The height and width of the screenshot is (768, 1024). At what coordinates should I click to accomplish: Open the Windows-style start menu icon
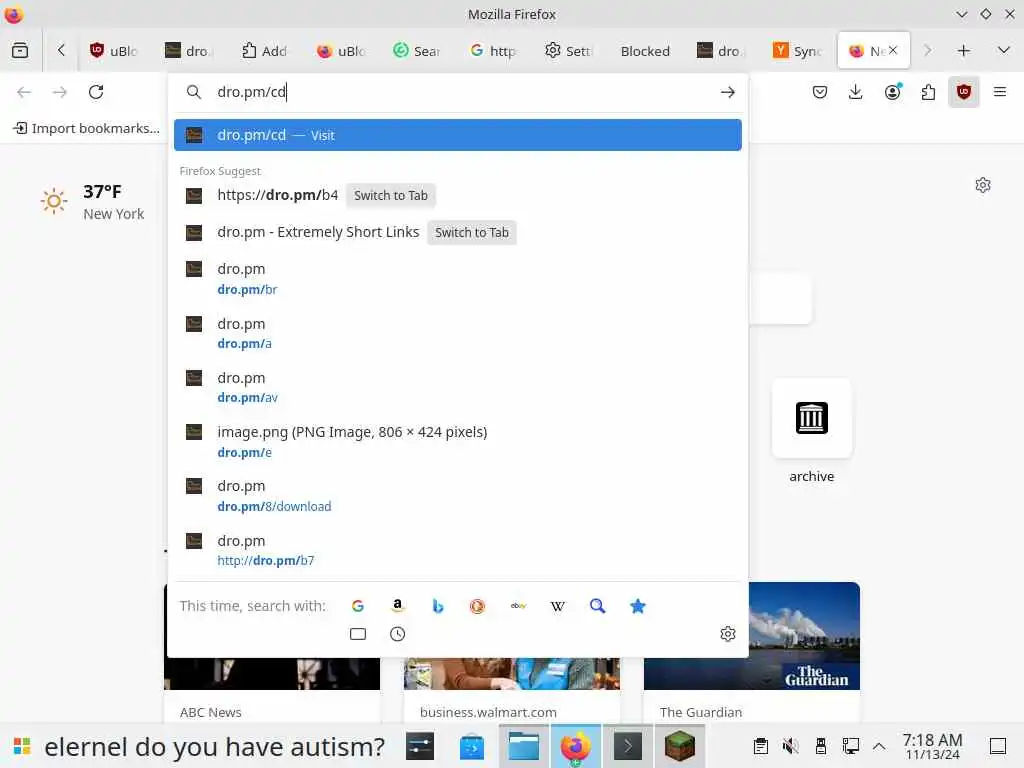coord(22,746)
